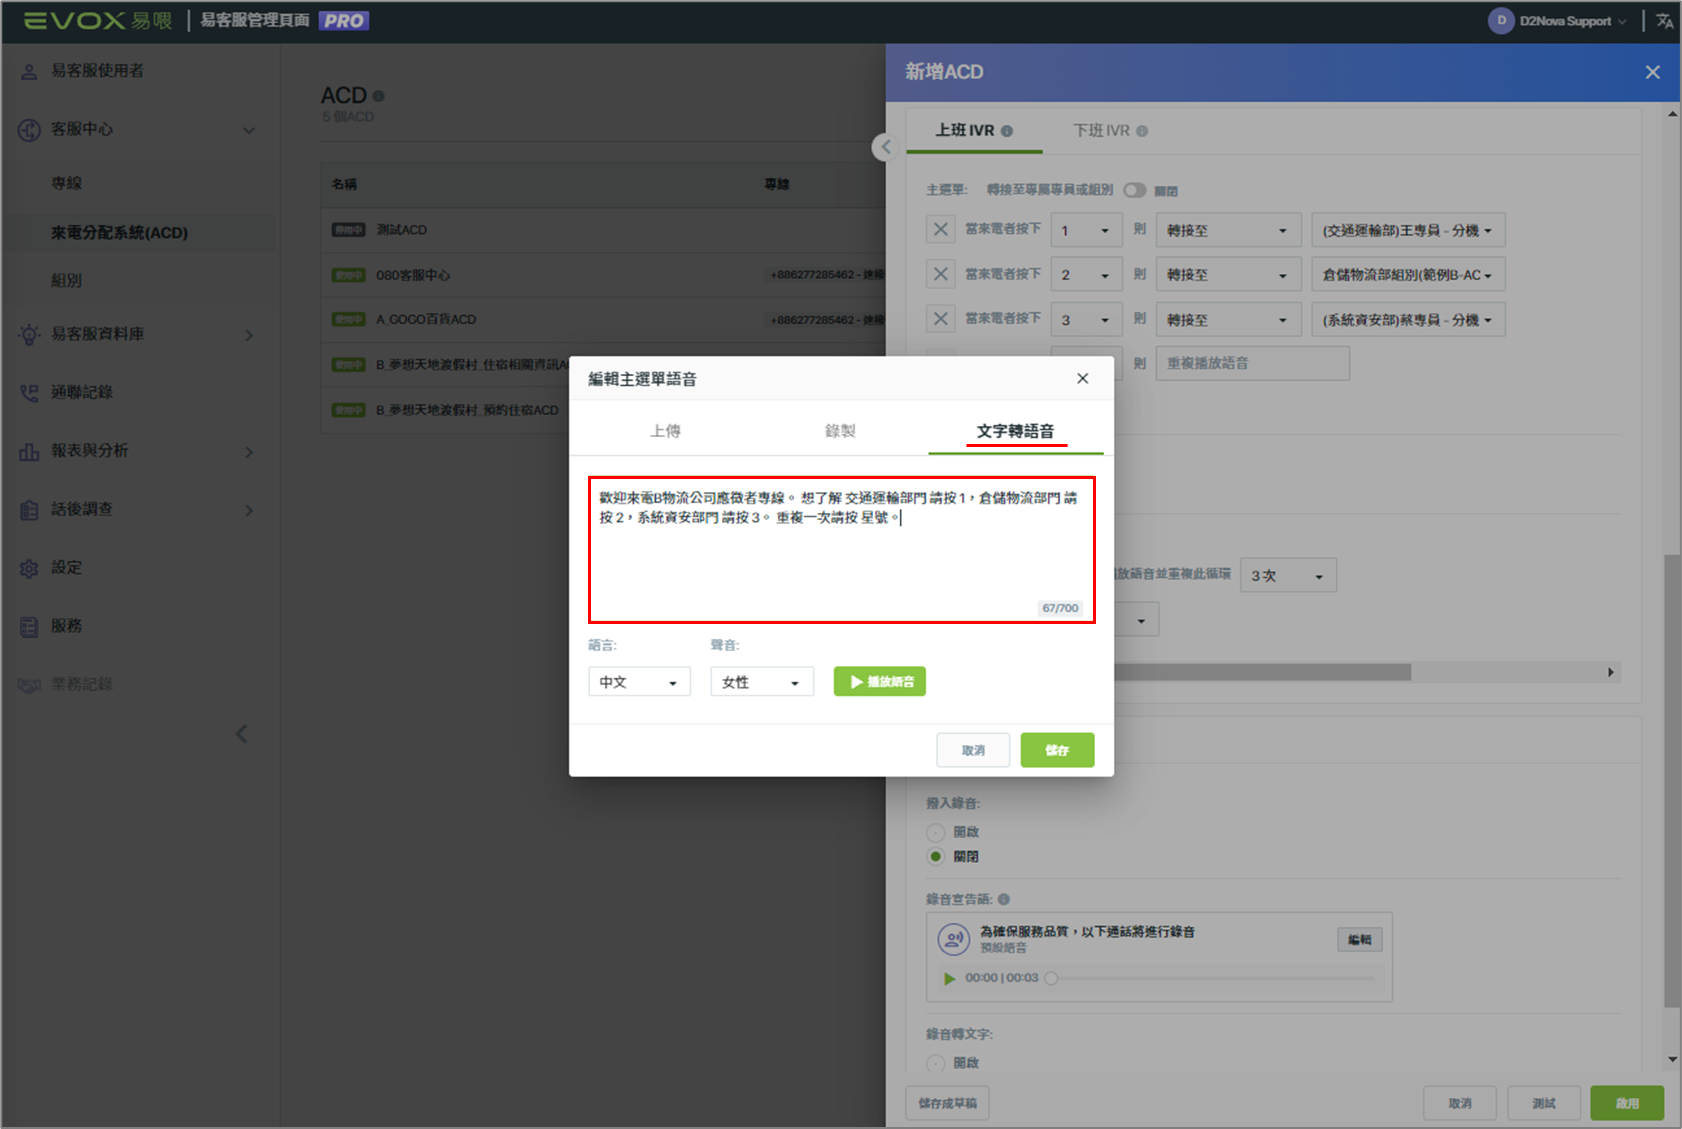Click in the text-to-speech text area
Viewport: 1682px width, 1129px height.
pos(841,550)
